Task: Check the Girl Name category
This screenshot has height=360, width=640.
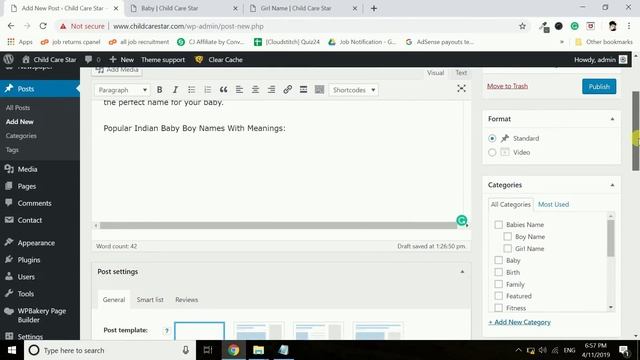Action: coord(507,248)
